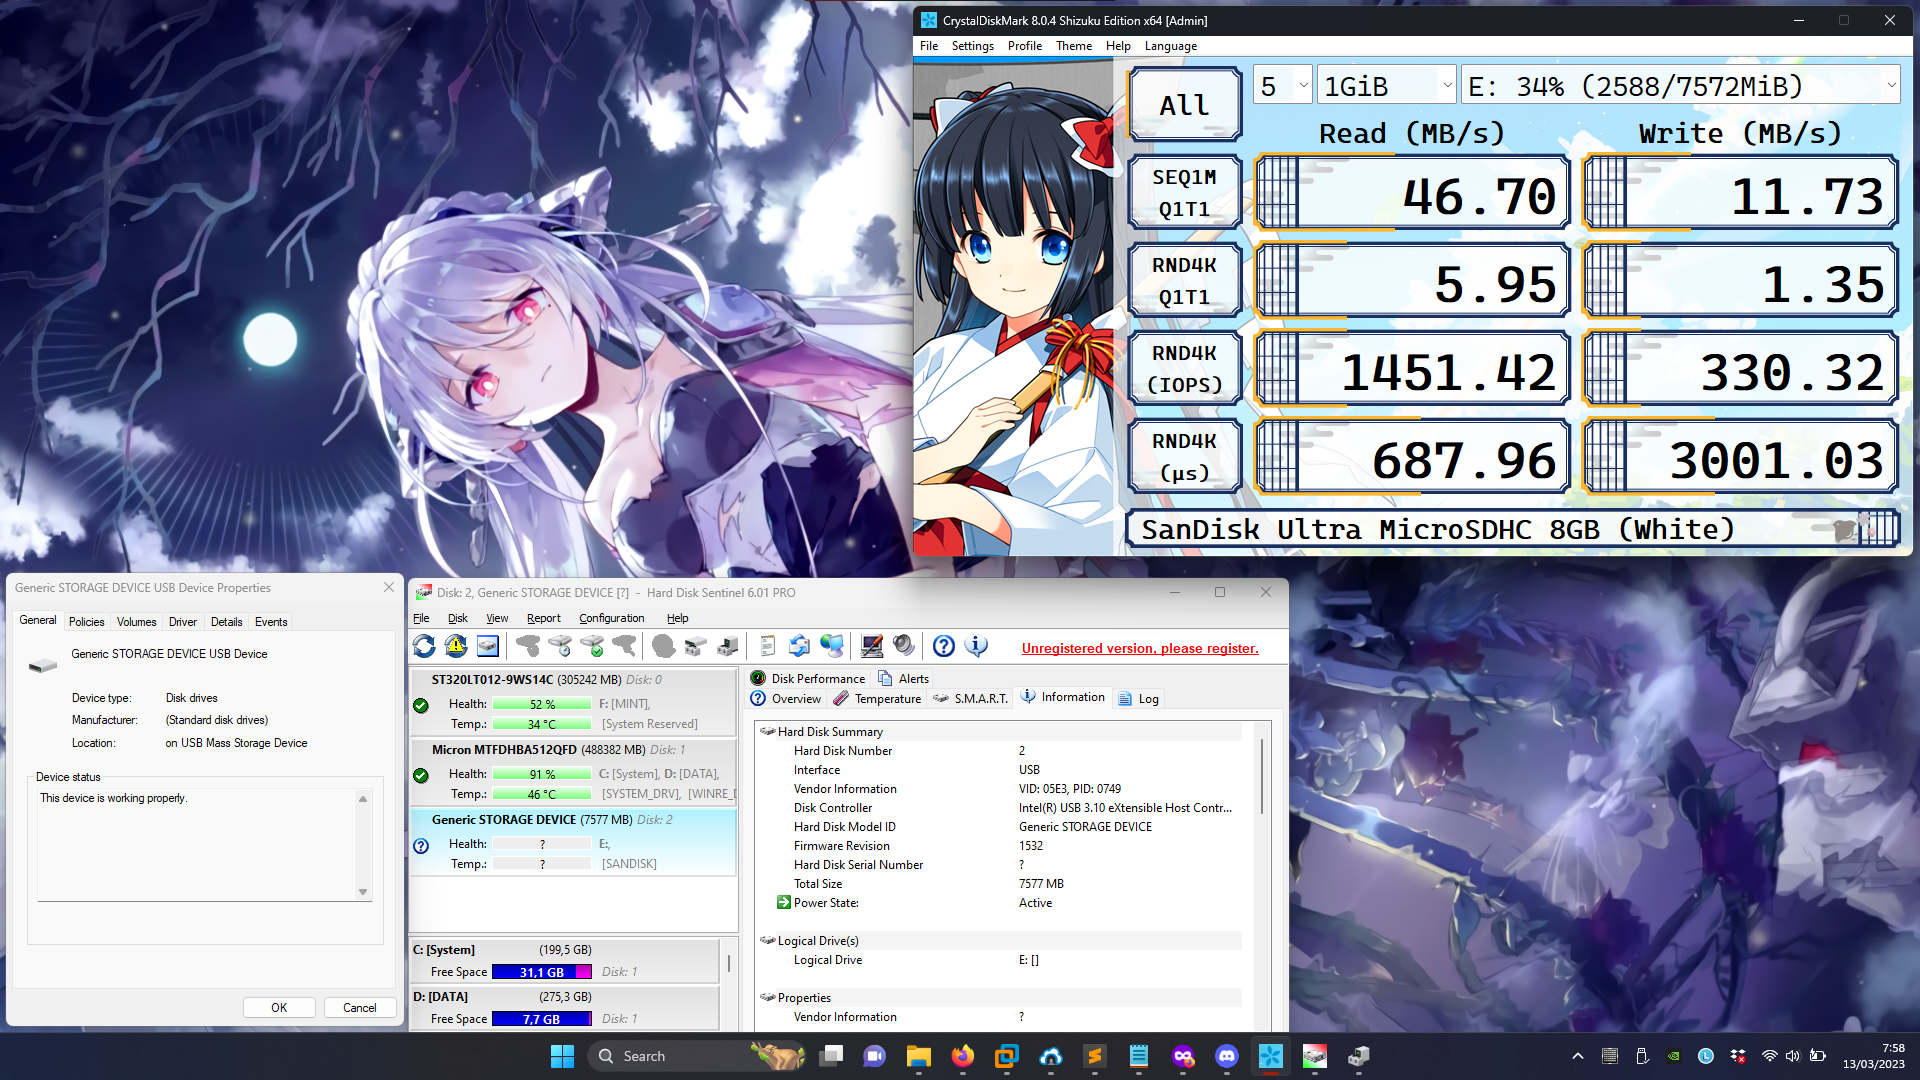
Task: Switch to the Overview tab
Action: point(786,699)
